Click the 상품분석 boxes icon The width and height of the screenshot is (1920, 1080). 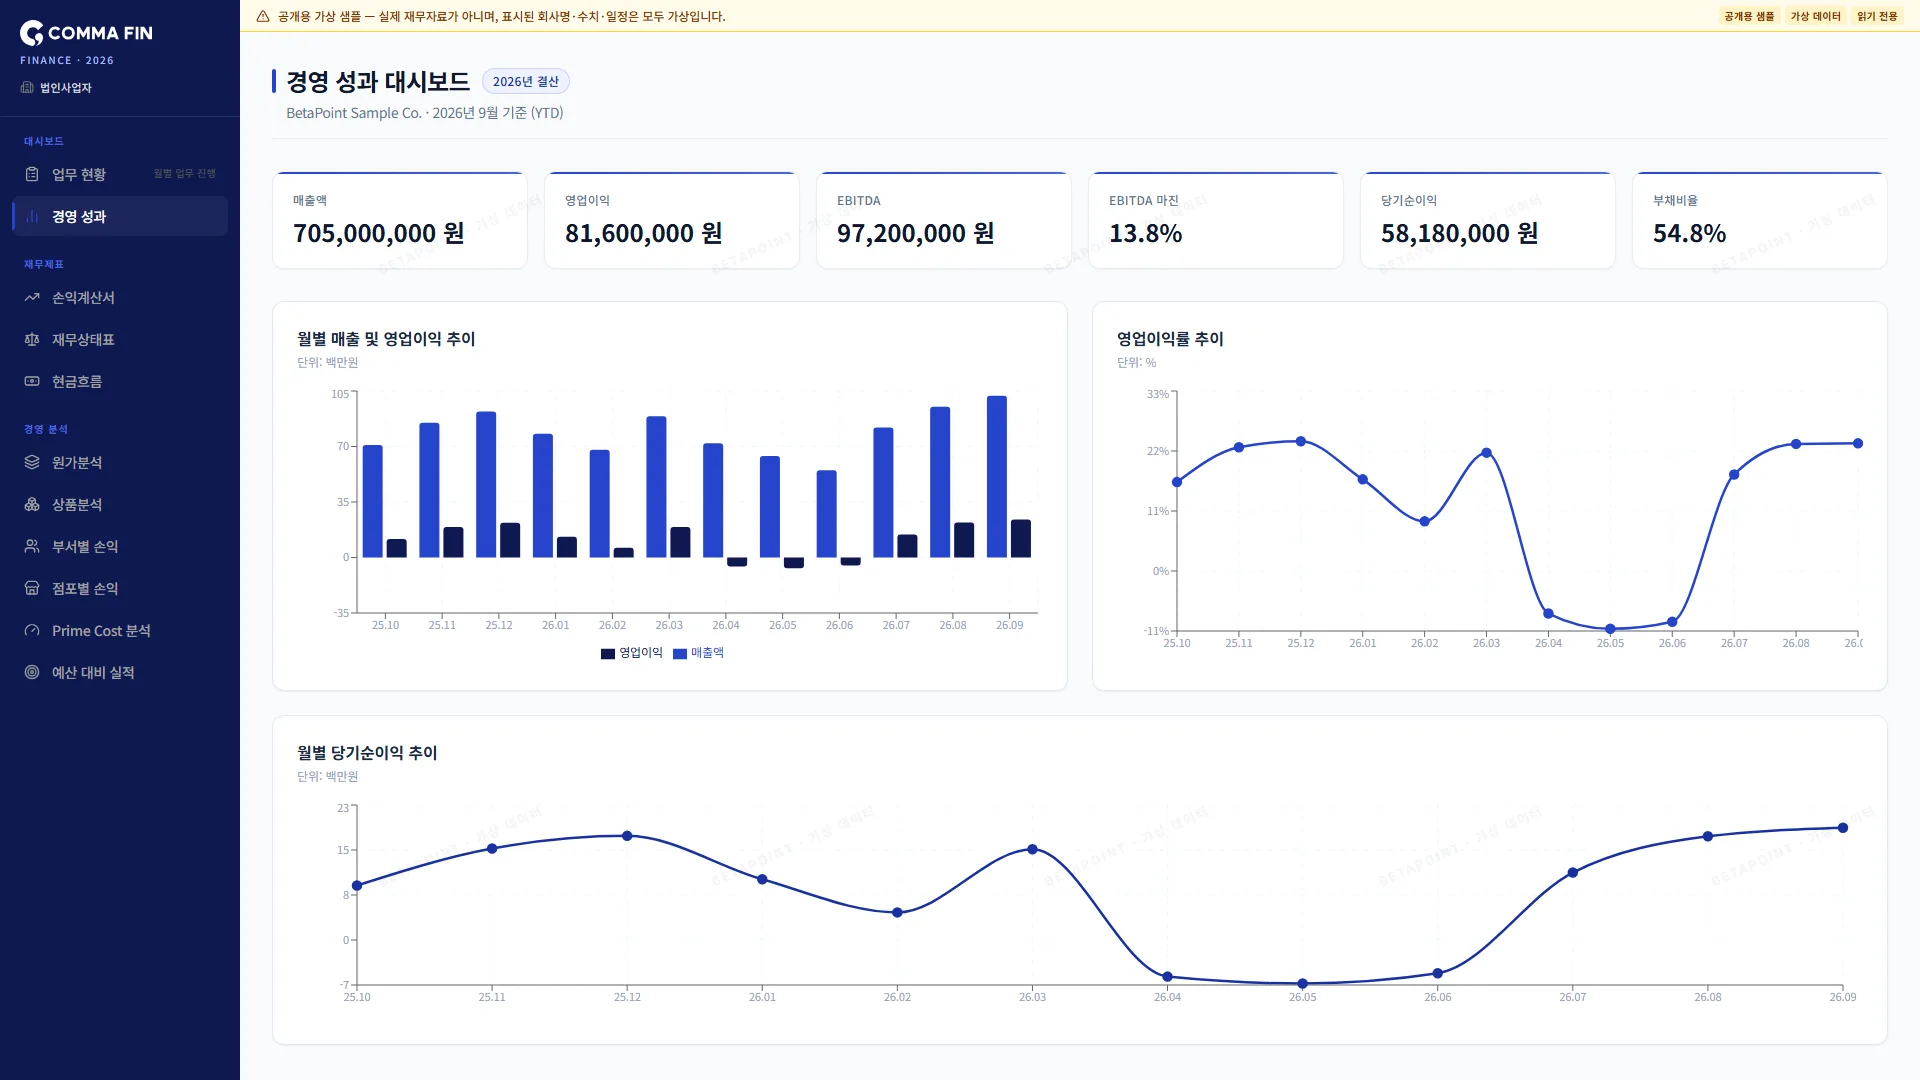(x=32, y=504)
